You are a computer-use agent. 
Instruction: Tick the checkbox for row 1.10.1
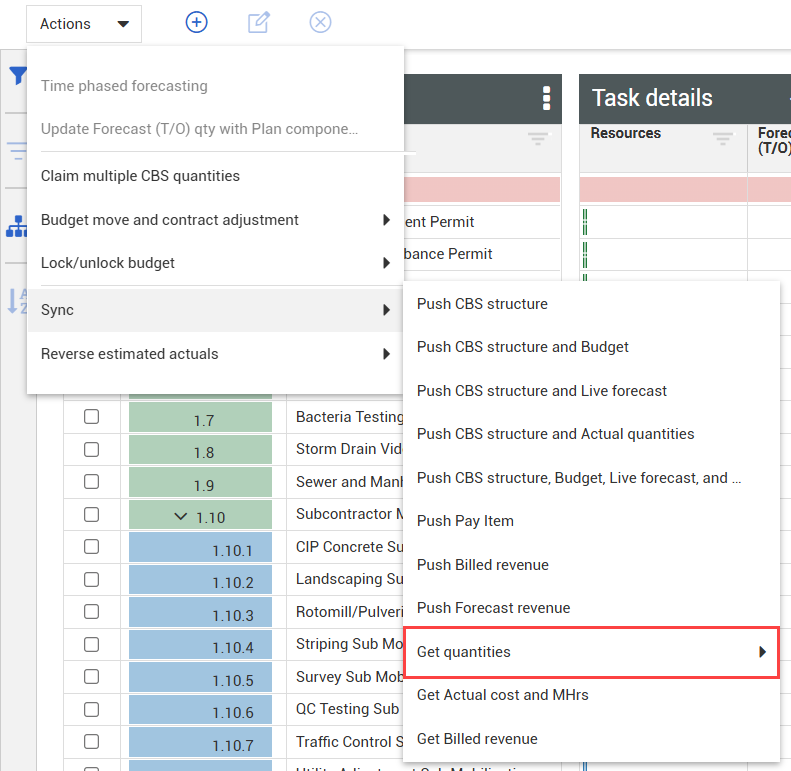(91, 547)
